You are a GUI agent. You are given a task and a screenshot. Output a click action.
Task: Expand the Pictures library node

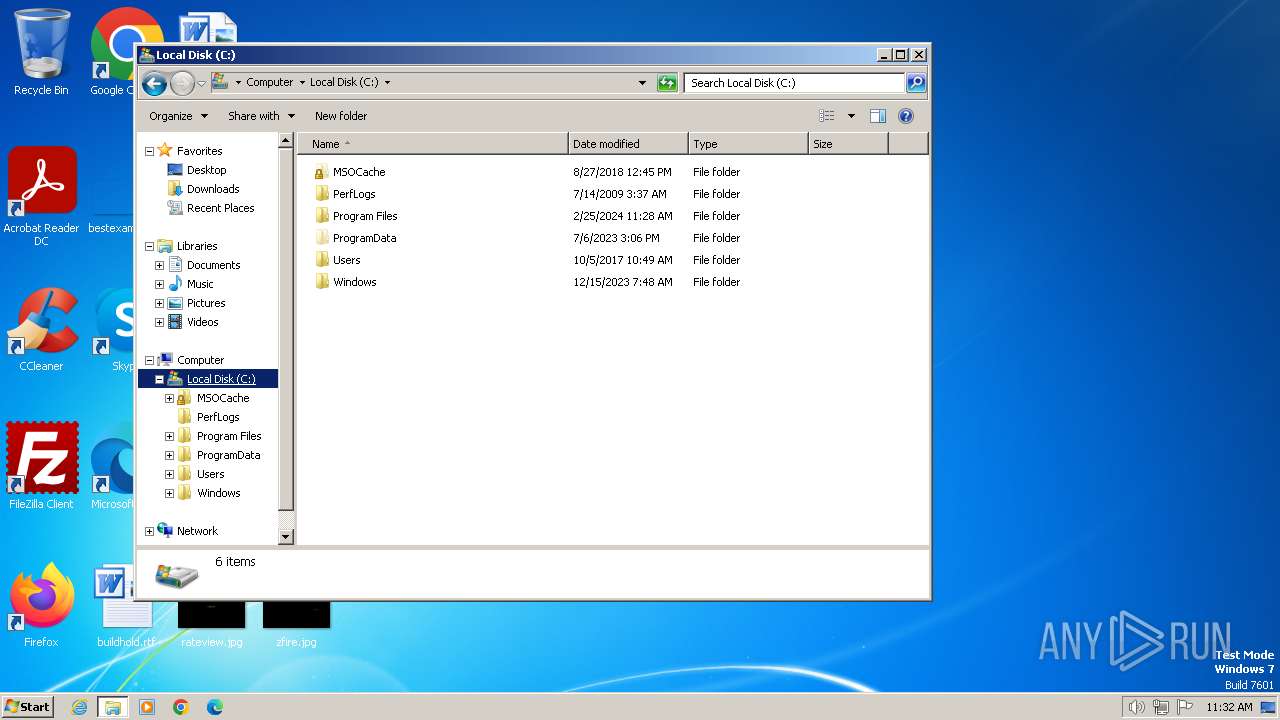click(x=159, y=303)
